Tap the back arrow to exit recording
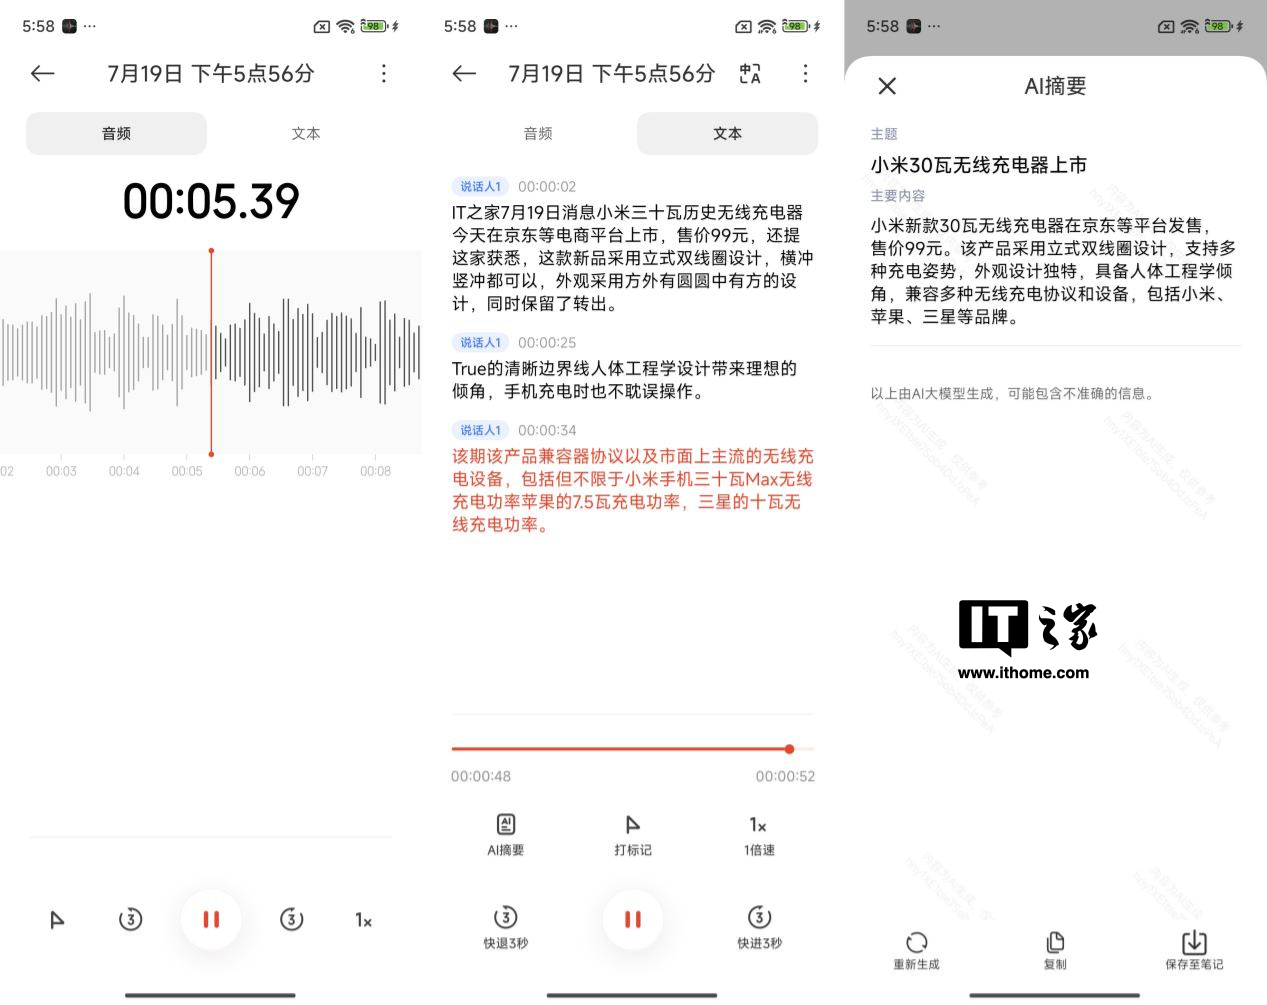 [x=41, y=73]
